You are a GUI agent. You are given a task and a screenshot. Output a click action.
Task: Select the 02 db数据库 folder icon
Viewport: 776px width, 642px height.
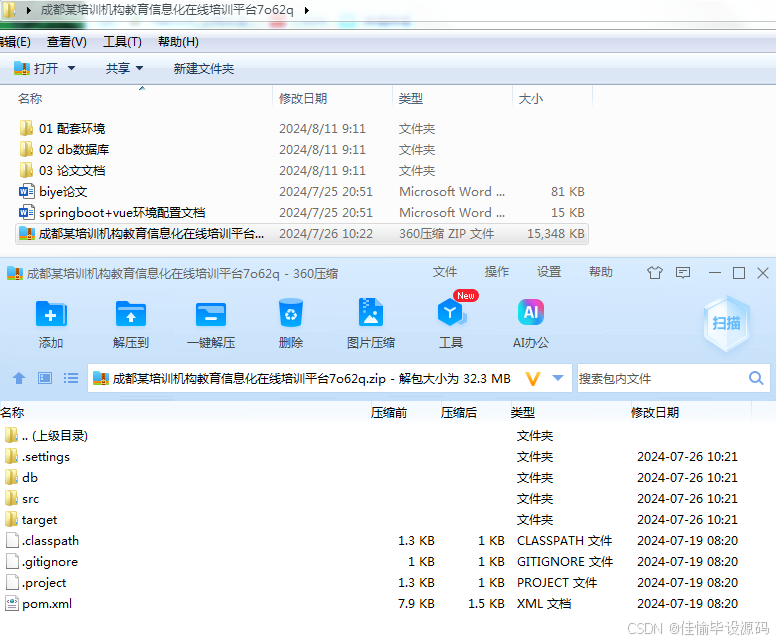tap(26, 149)
